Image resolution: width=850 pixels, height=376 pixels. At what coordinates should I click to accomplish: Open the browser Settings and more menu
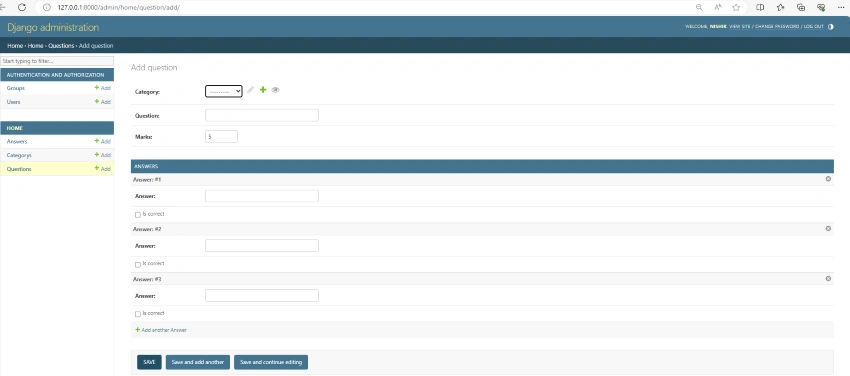841,7
